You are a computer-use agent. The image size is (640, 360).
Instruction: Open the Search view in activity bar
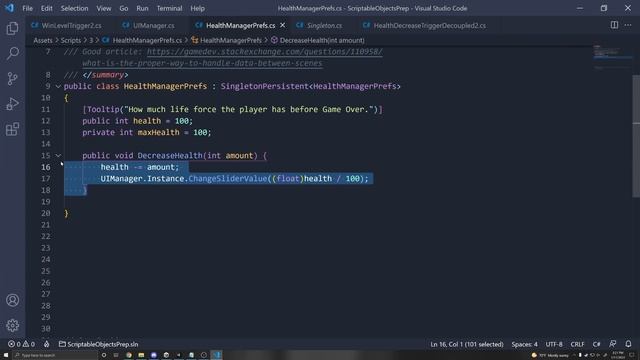(x=13, y=53)
